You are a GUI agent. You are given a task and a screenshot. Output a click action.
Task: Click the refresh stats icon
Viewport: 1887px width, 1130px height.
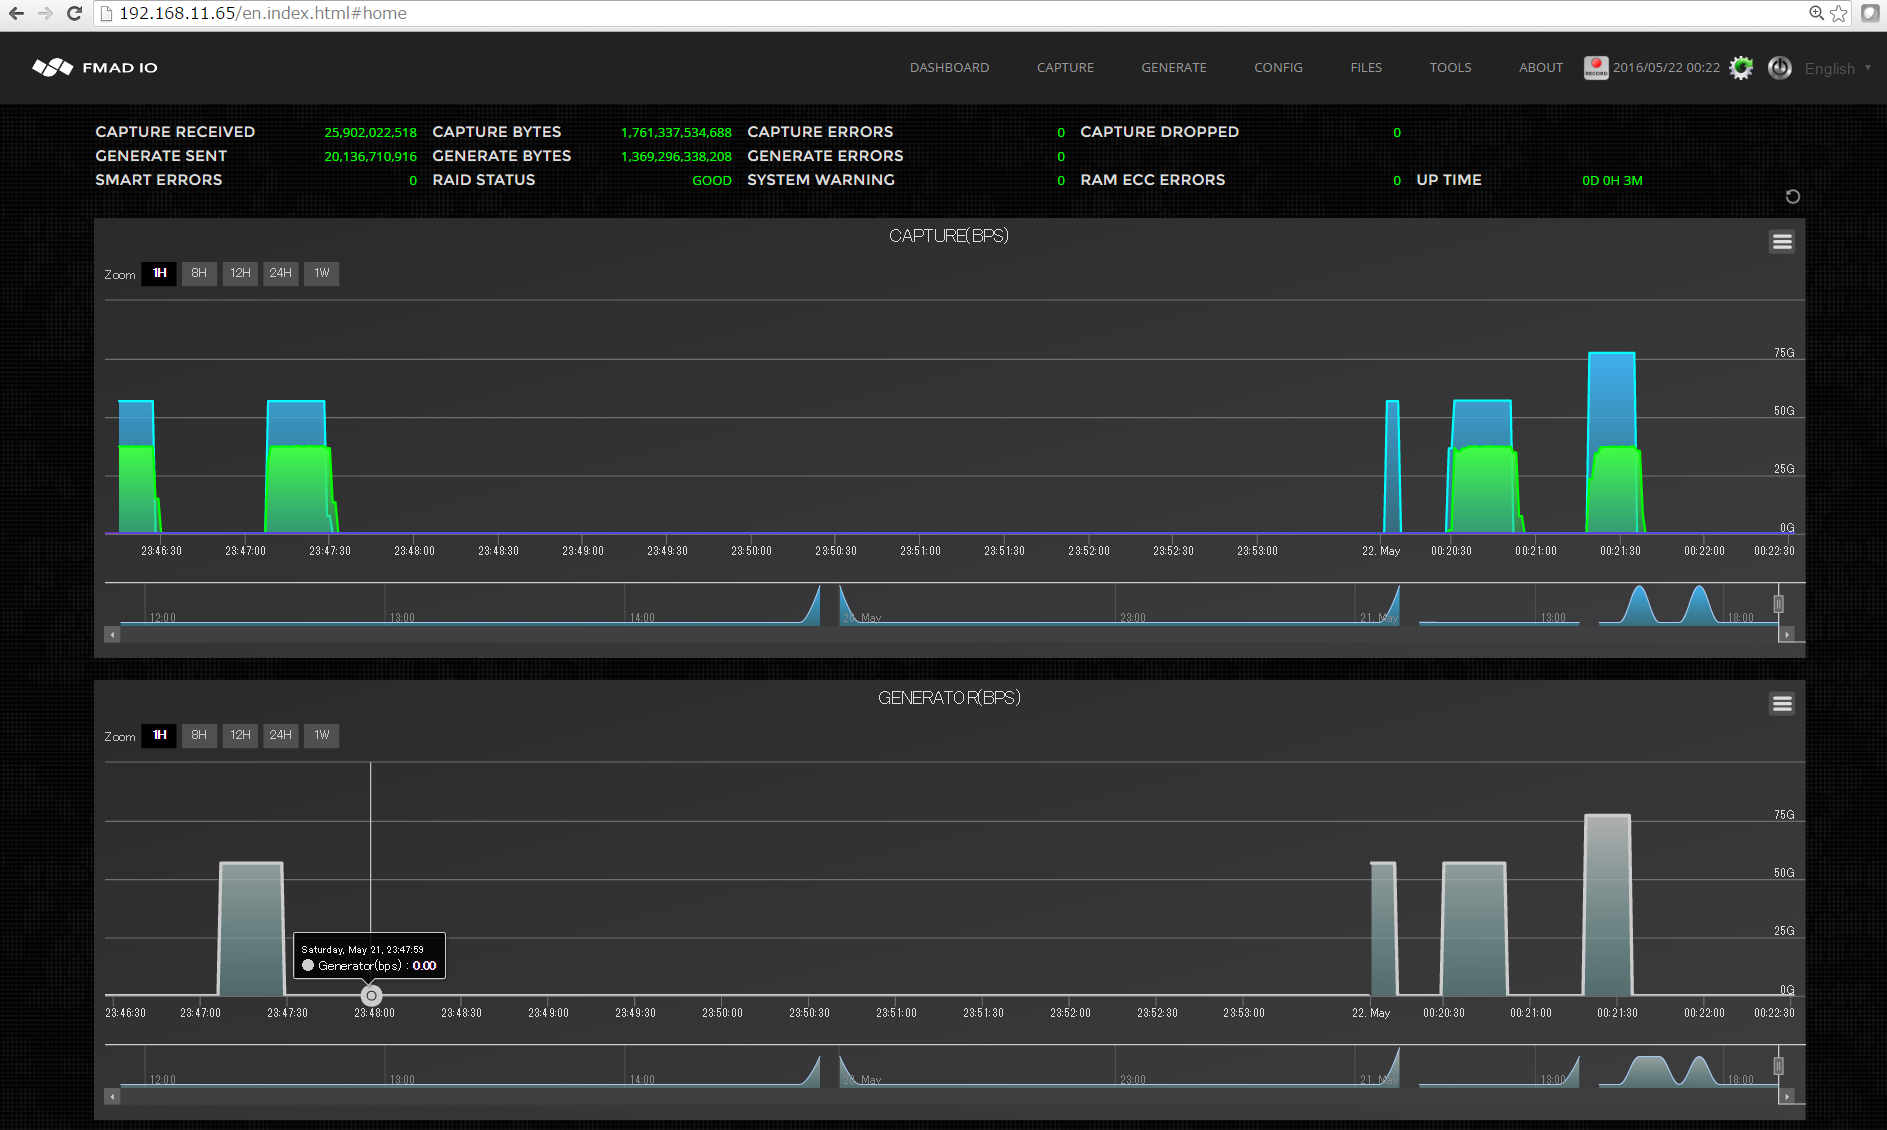1792,197
